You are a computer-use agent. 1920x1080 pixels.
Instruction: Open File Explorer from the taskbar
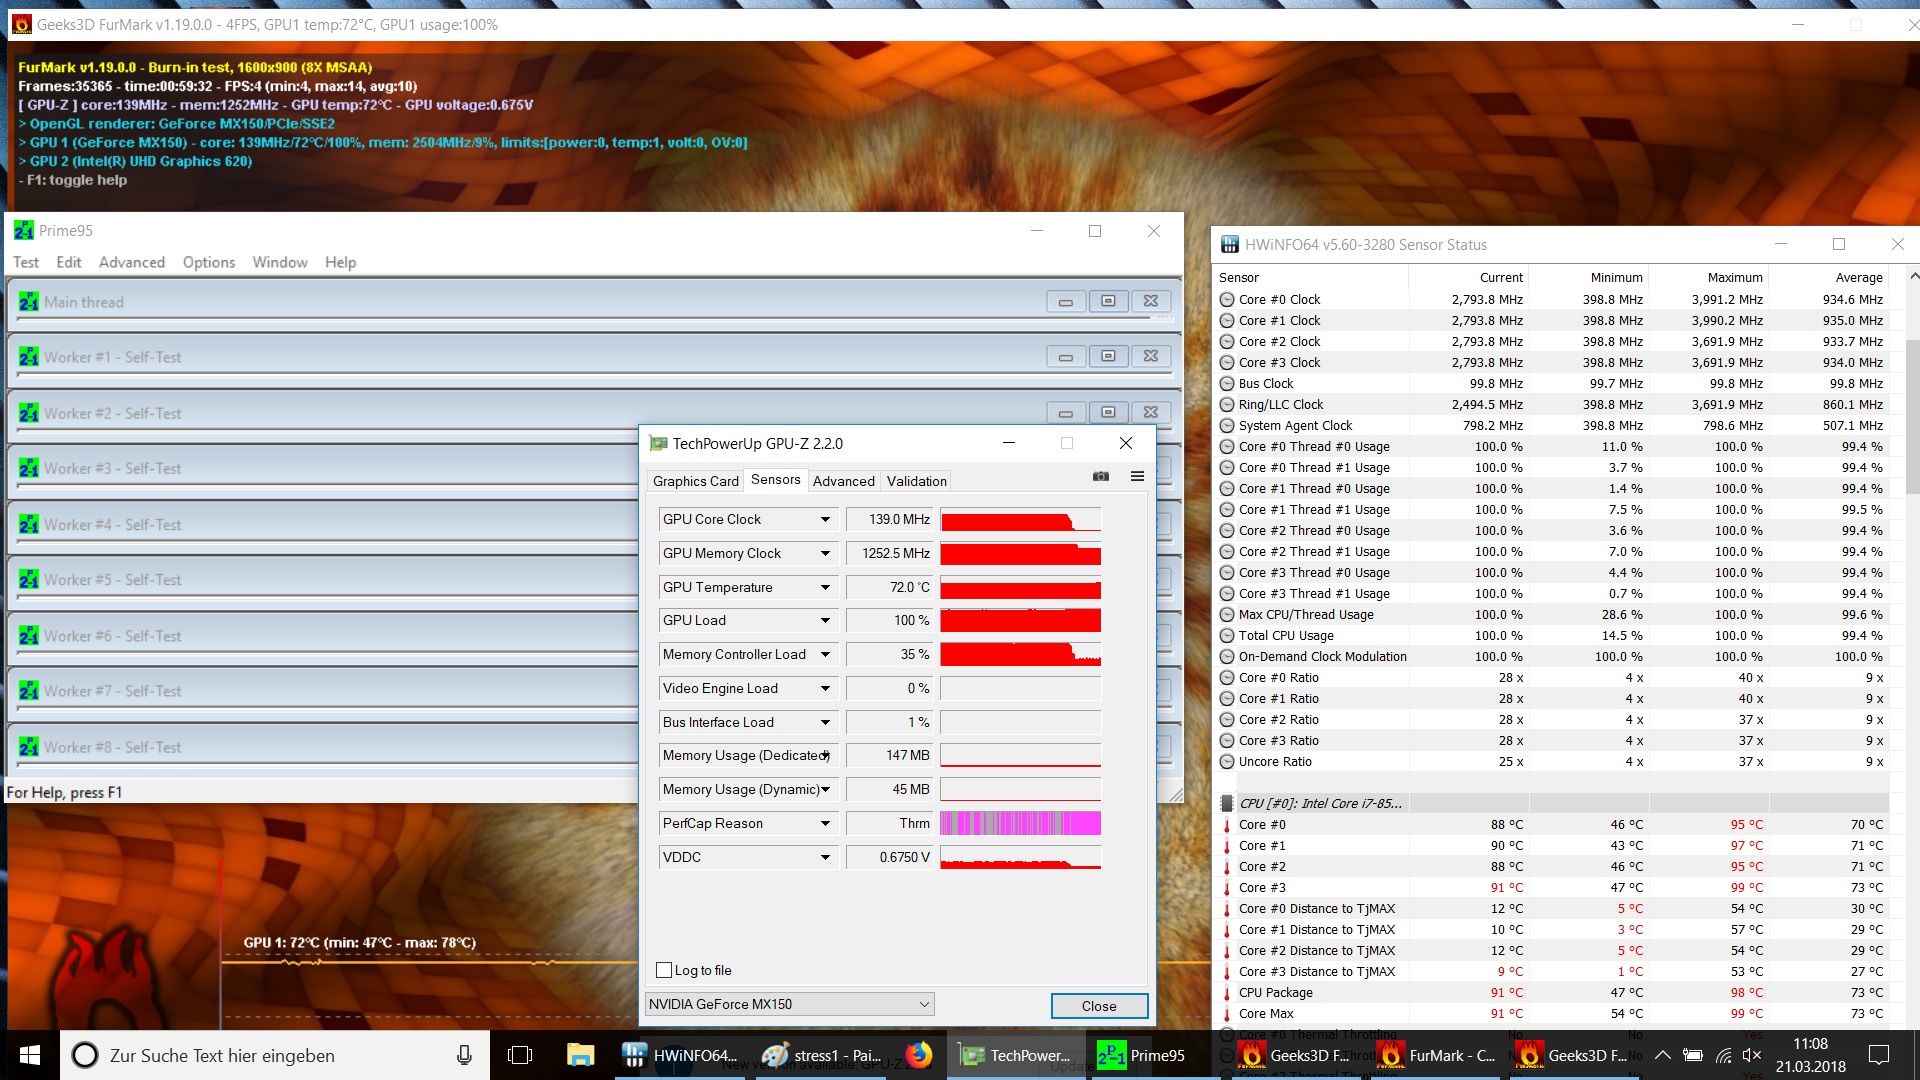tap(580, 1055)
